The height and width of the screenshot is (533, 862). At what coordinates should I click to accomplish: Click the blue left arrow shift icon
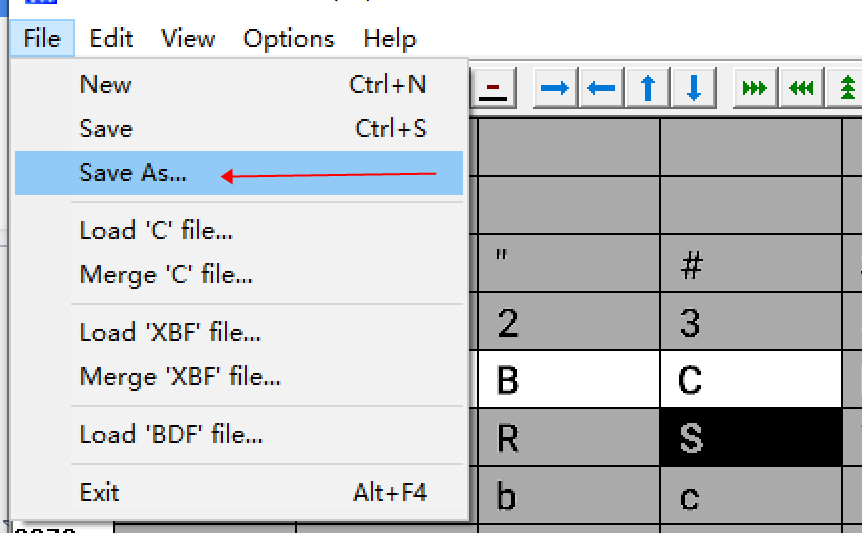click(x=601, y=88)
